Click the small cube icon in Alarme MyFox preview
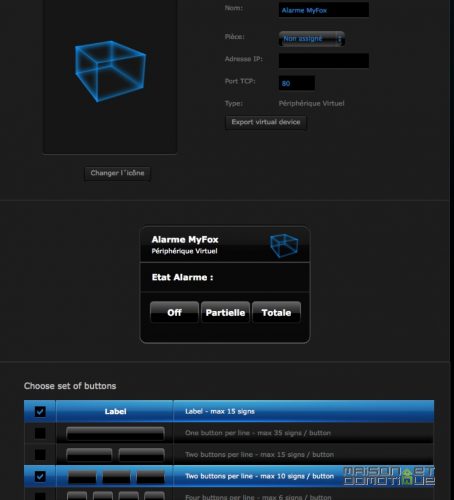The height and width of the screenshot is (500, 454). 284,245
